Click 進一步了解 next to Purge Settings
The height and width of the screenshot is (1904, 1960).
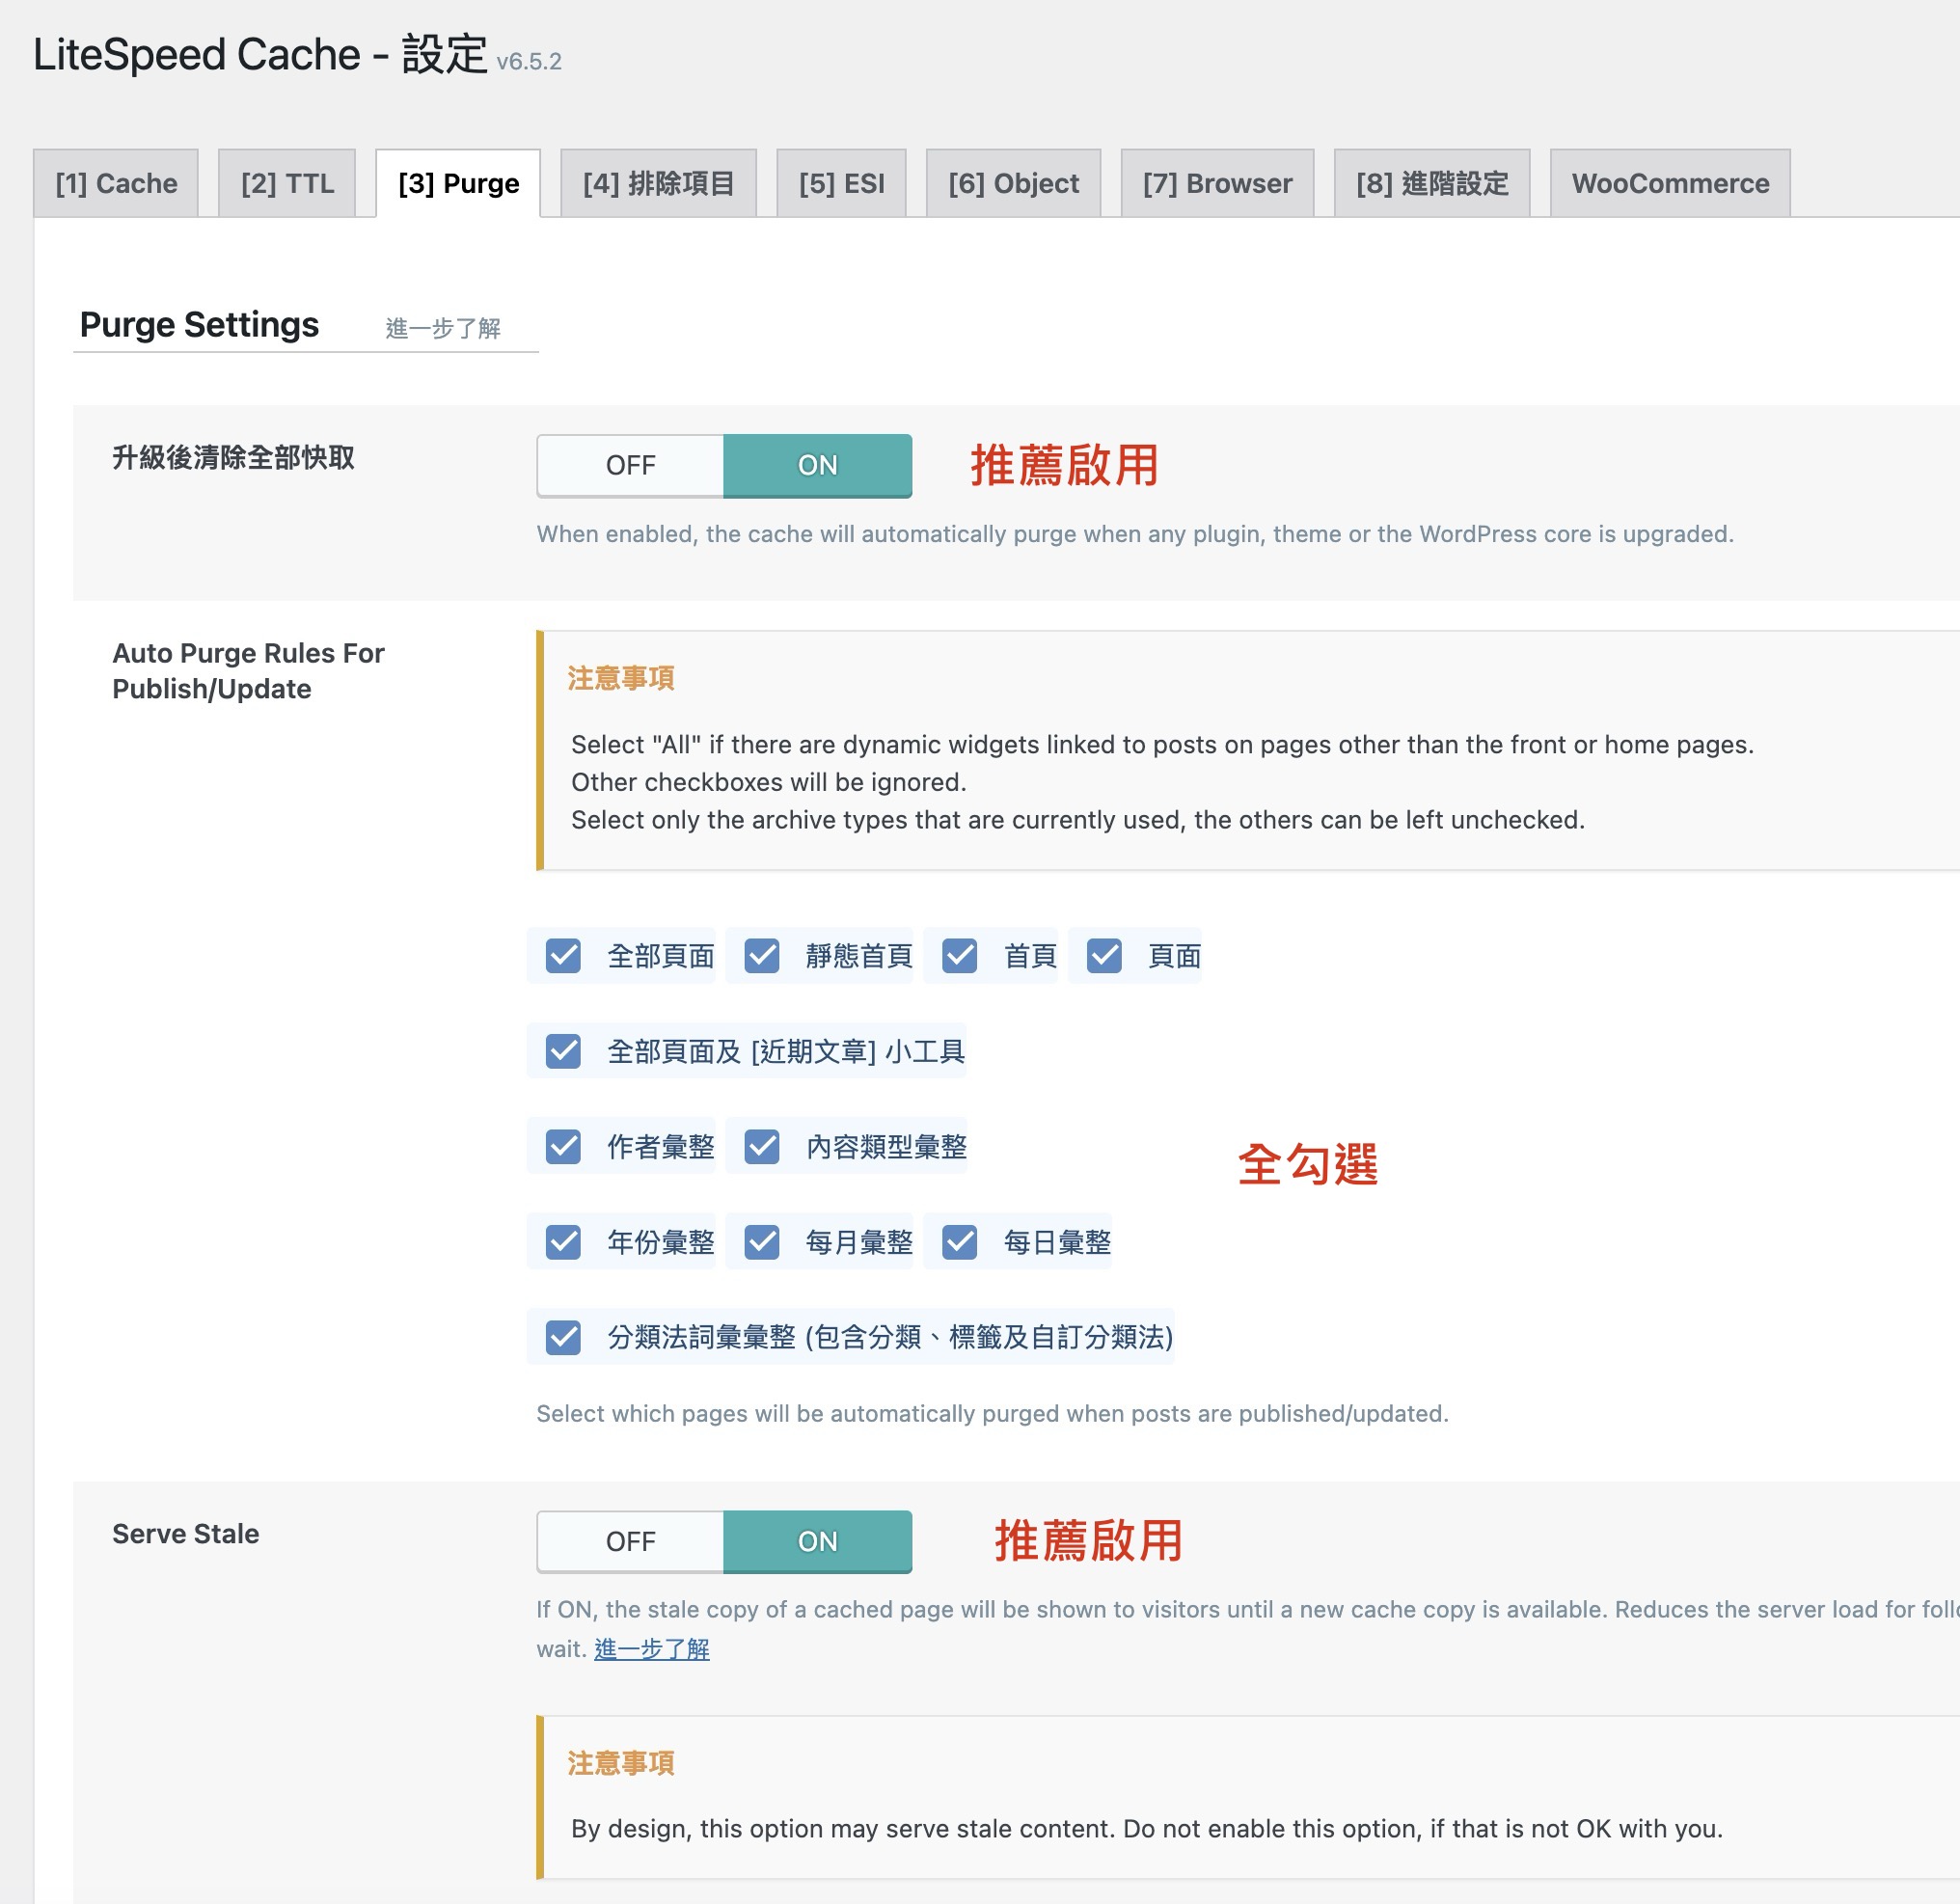pyautogui.click(x=443, y=328)
